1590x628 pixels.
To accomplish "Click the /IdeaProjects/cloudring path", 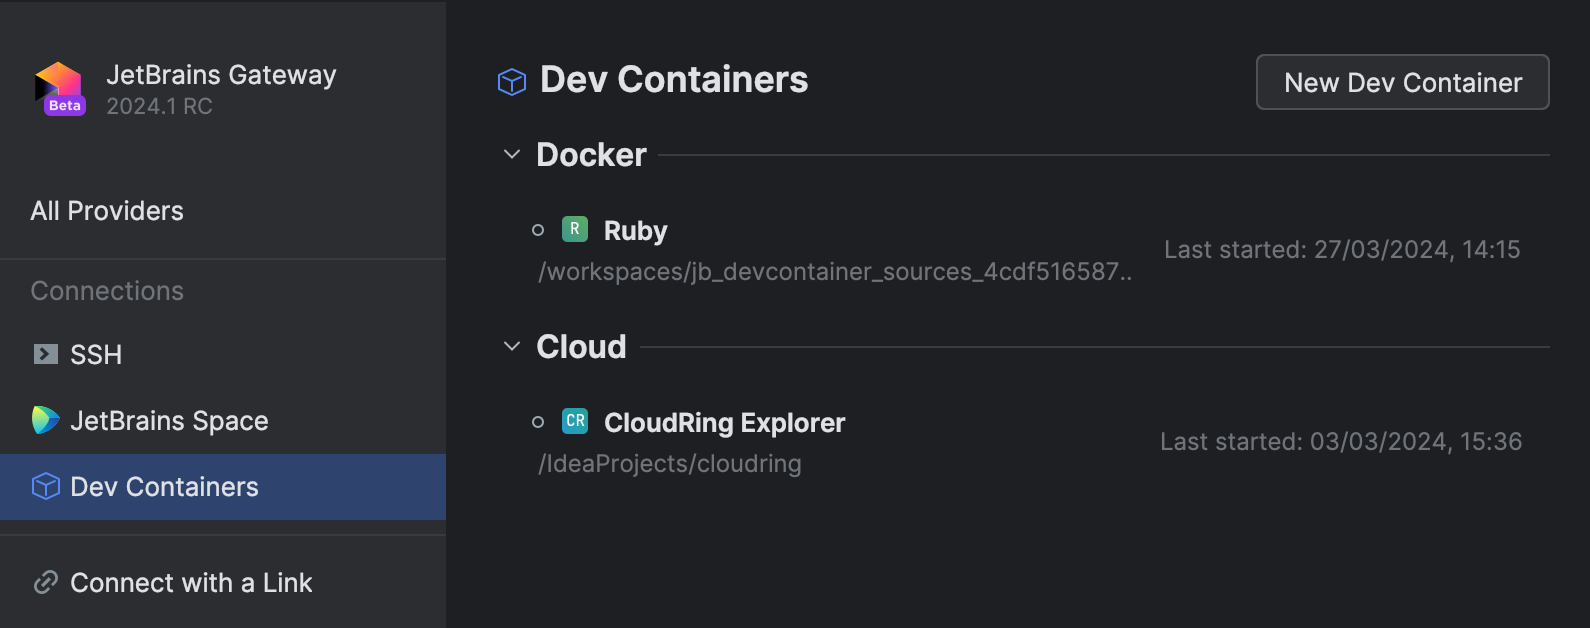I will coord(670,464).
